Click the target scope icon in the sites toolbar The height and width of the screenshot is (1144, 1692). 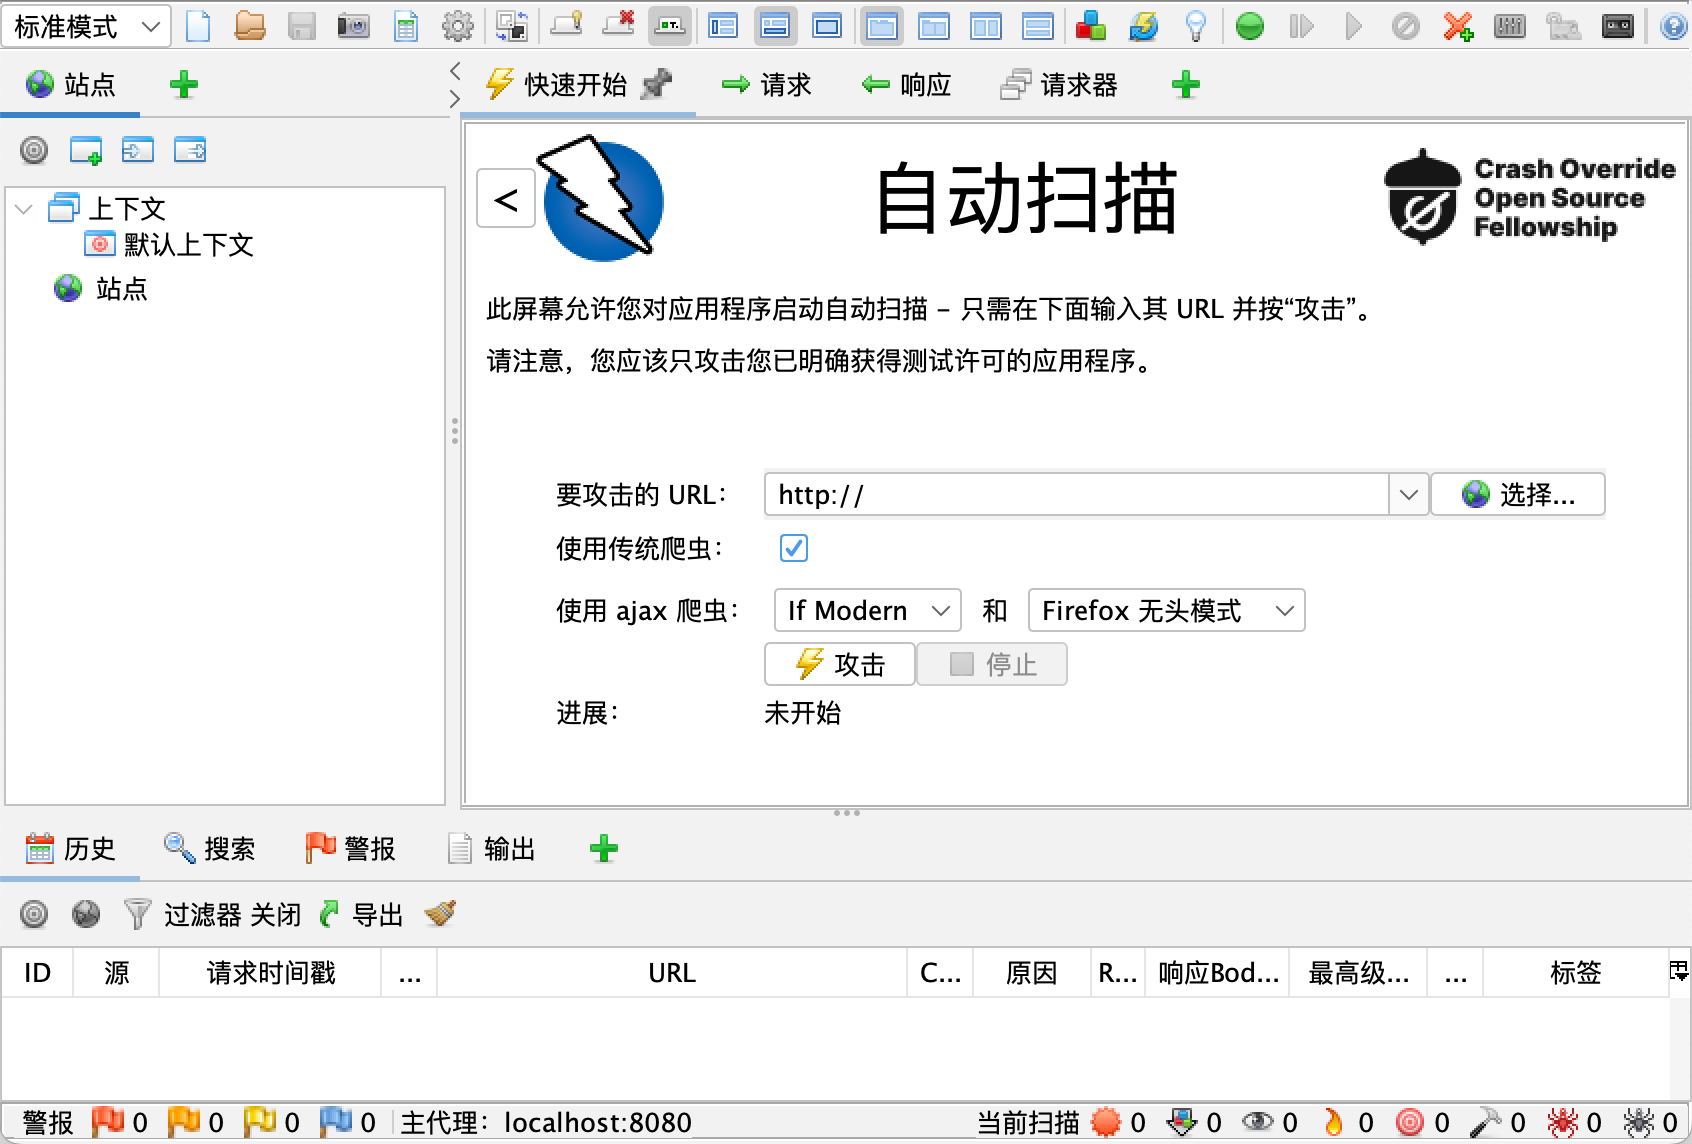click(x=34, y=150)
